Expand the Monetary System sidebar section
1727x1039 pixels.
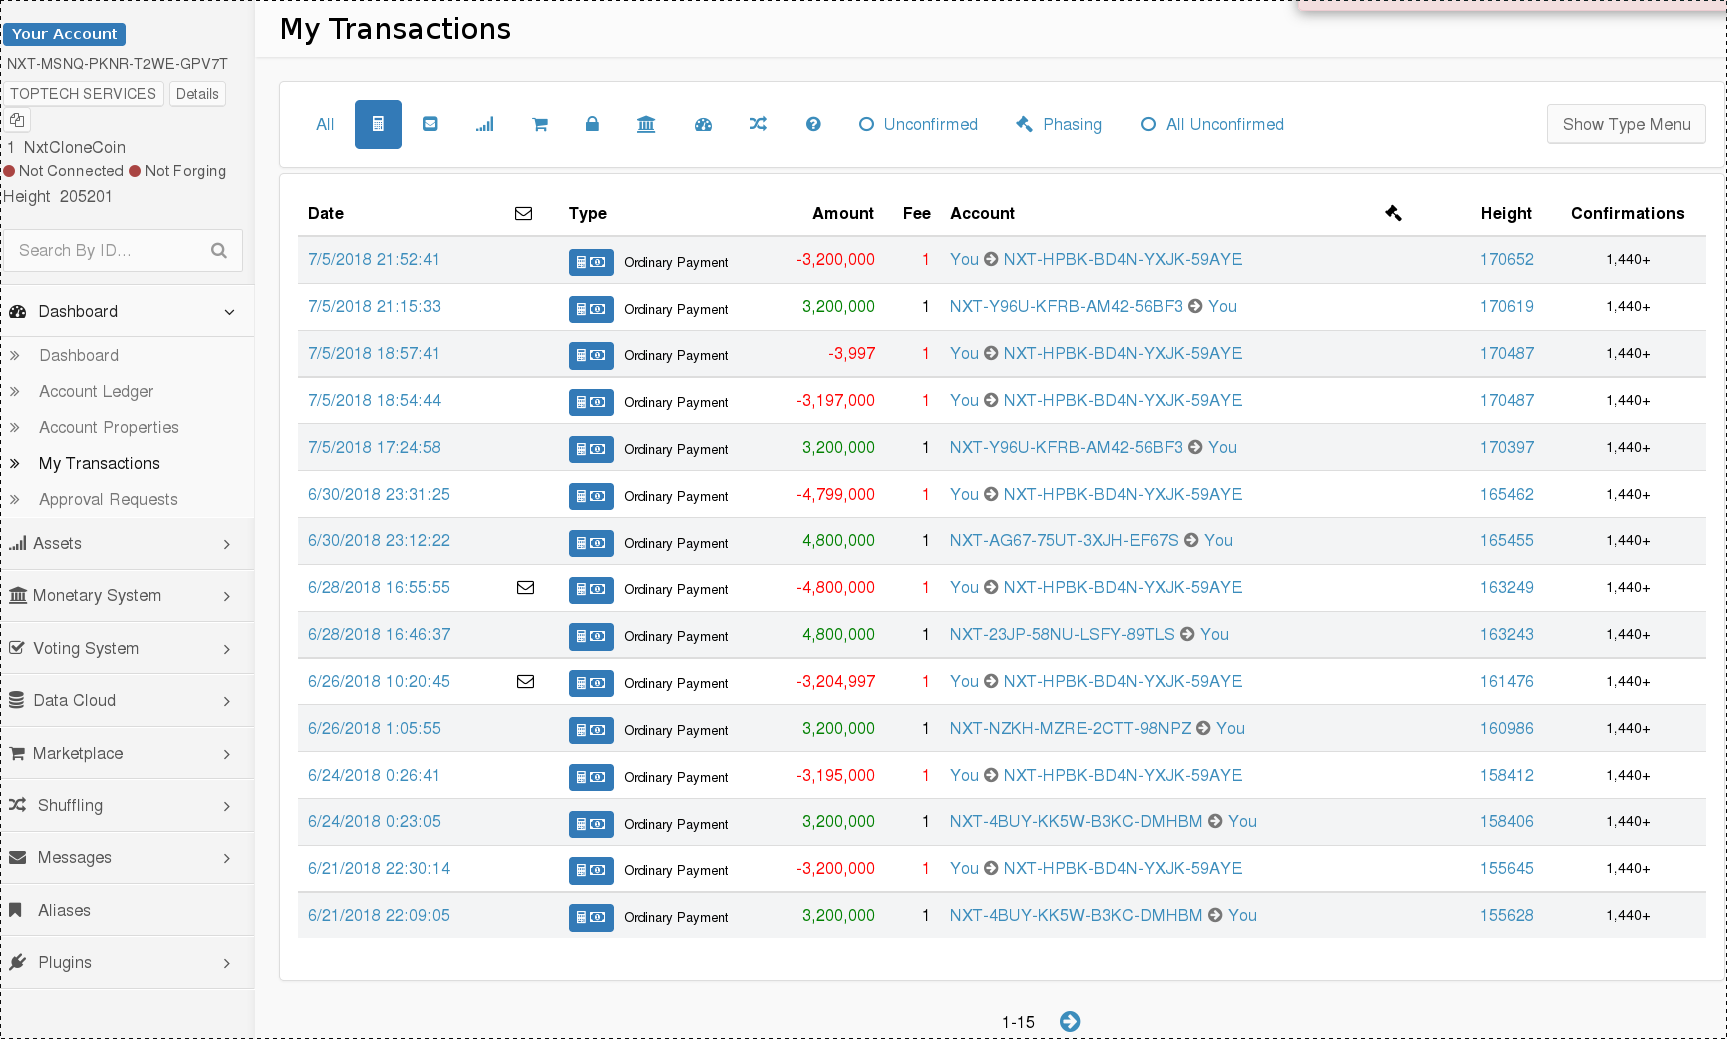click(x=127, y=595)
